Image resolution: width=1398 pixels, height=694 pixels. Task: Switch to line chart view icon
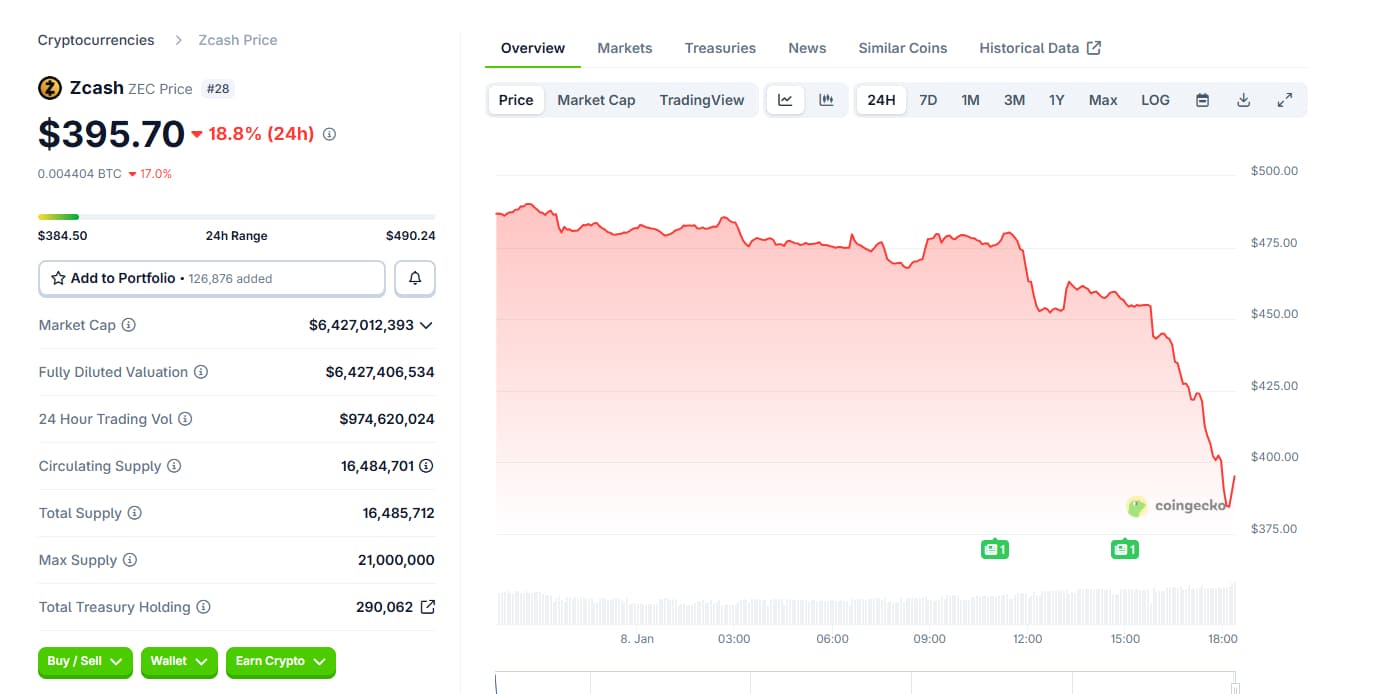(785, 100)
